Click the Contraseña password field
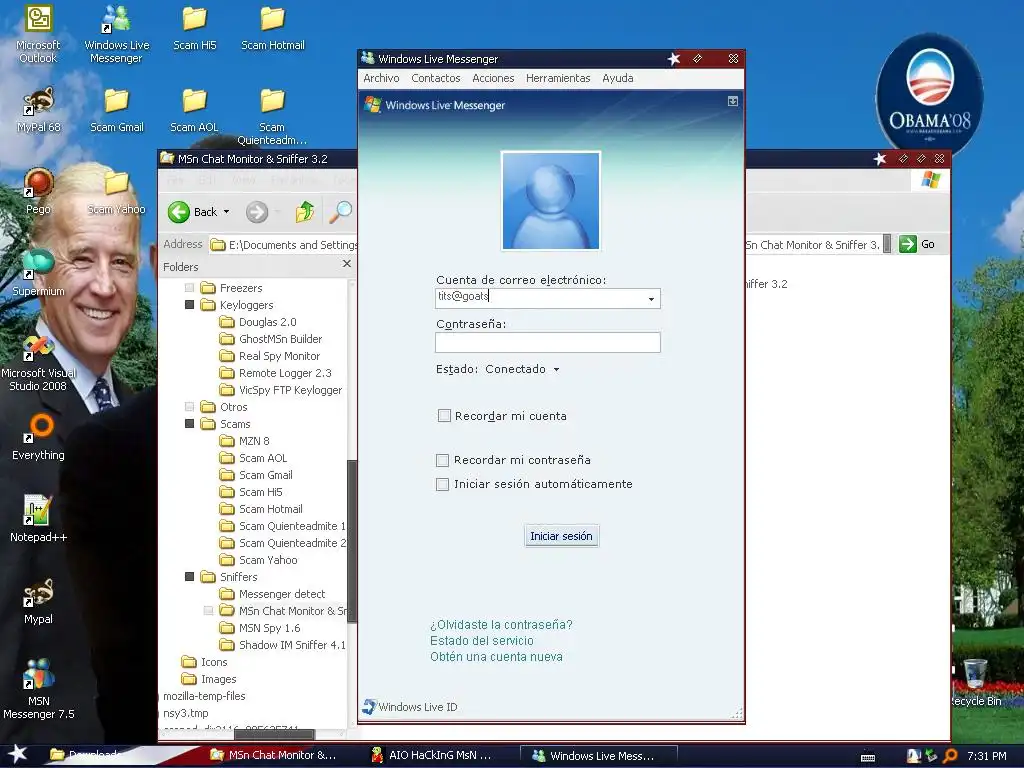Viewport: 1024px width, 768px height. pyautogui.click(x=548, y=342)
